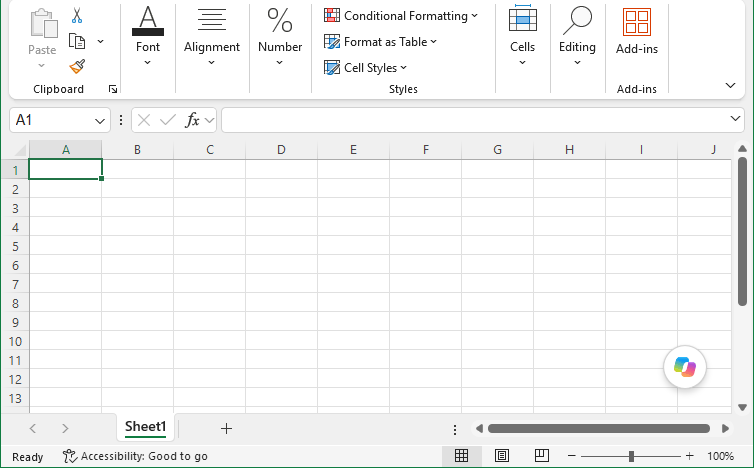This screenshot has width=754, height=468.
Task: Open Clipboard pane dialog launcher
Action: pyautogui.click(x=113, y=89)
